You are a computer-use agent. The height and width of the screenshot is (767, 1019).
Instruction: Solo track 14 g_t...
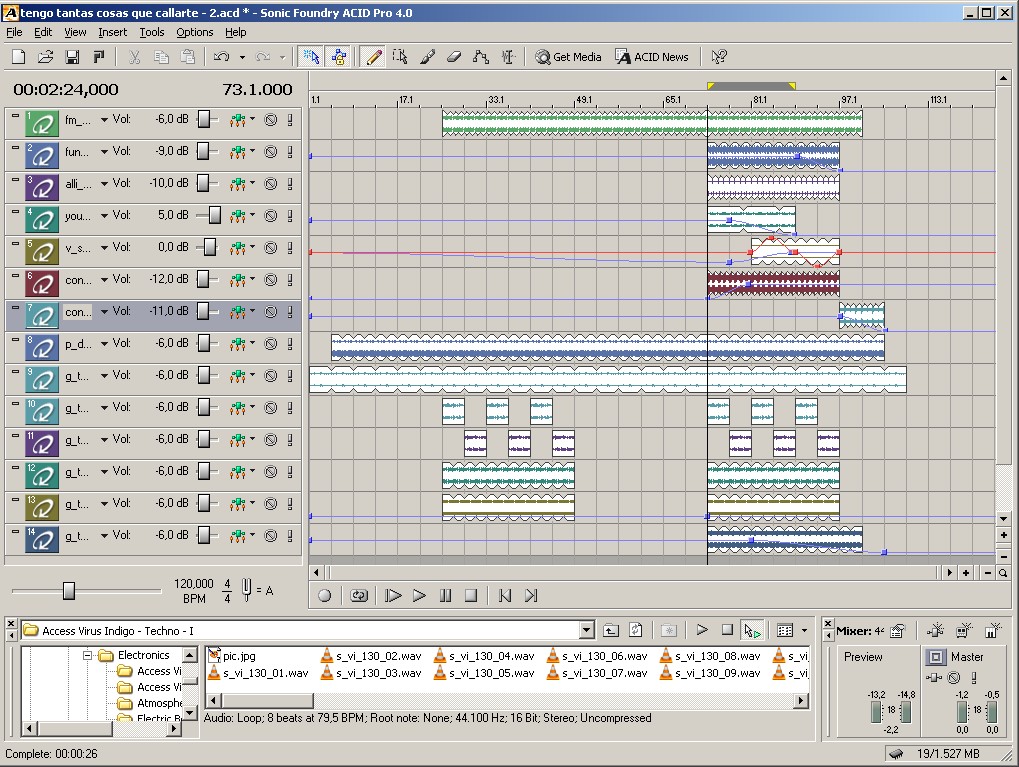(290, 536)
